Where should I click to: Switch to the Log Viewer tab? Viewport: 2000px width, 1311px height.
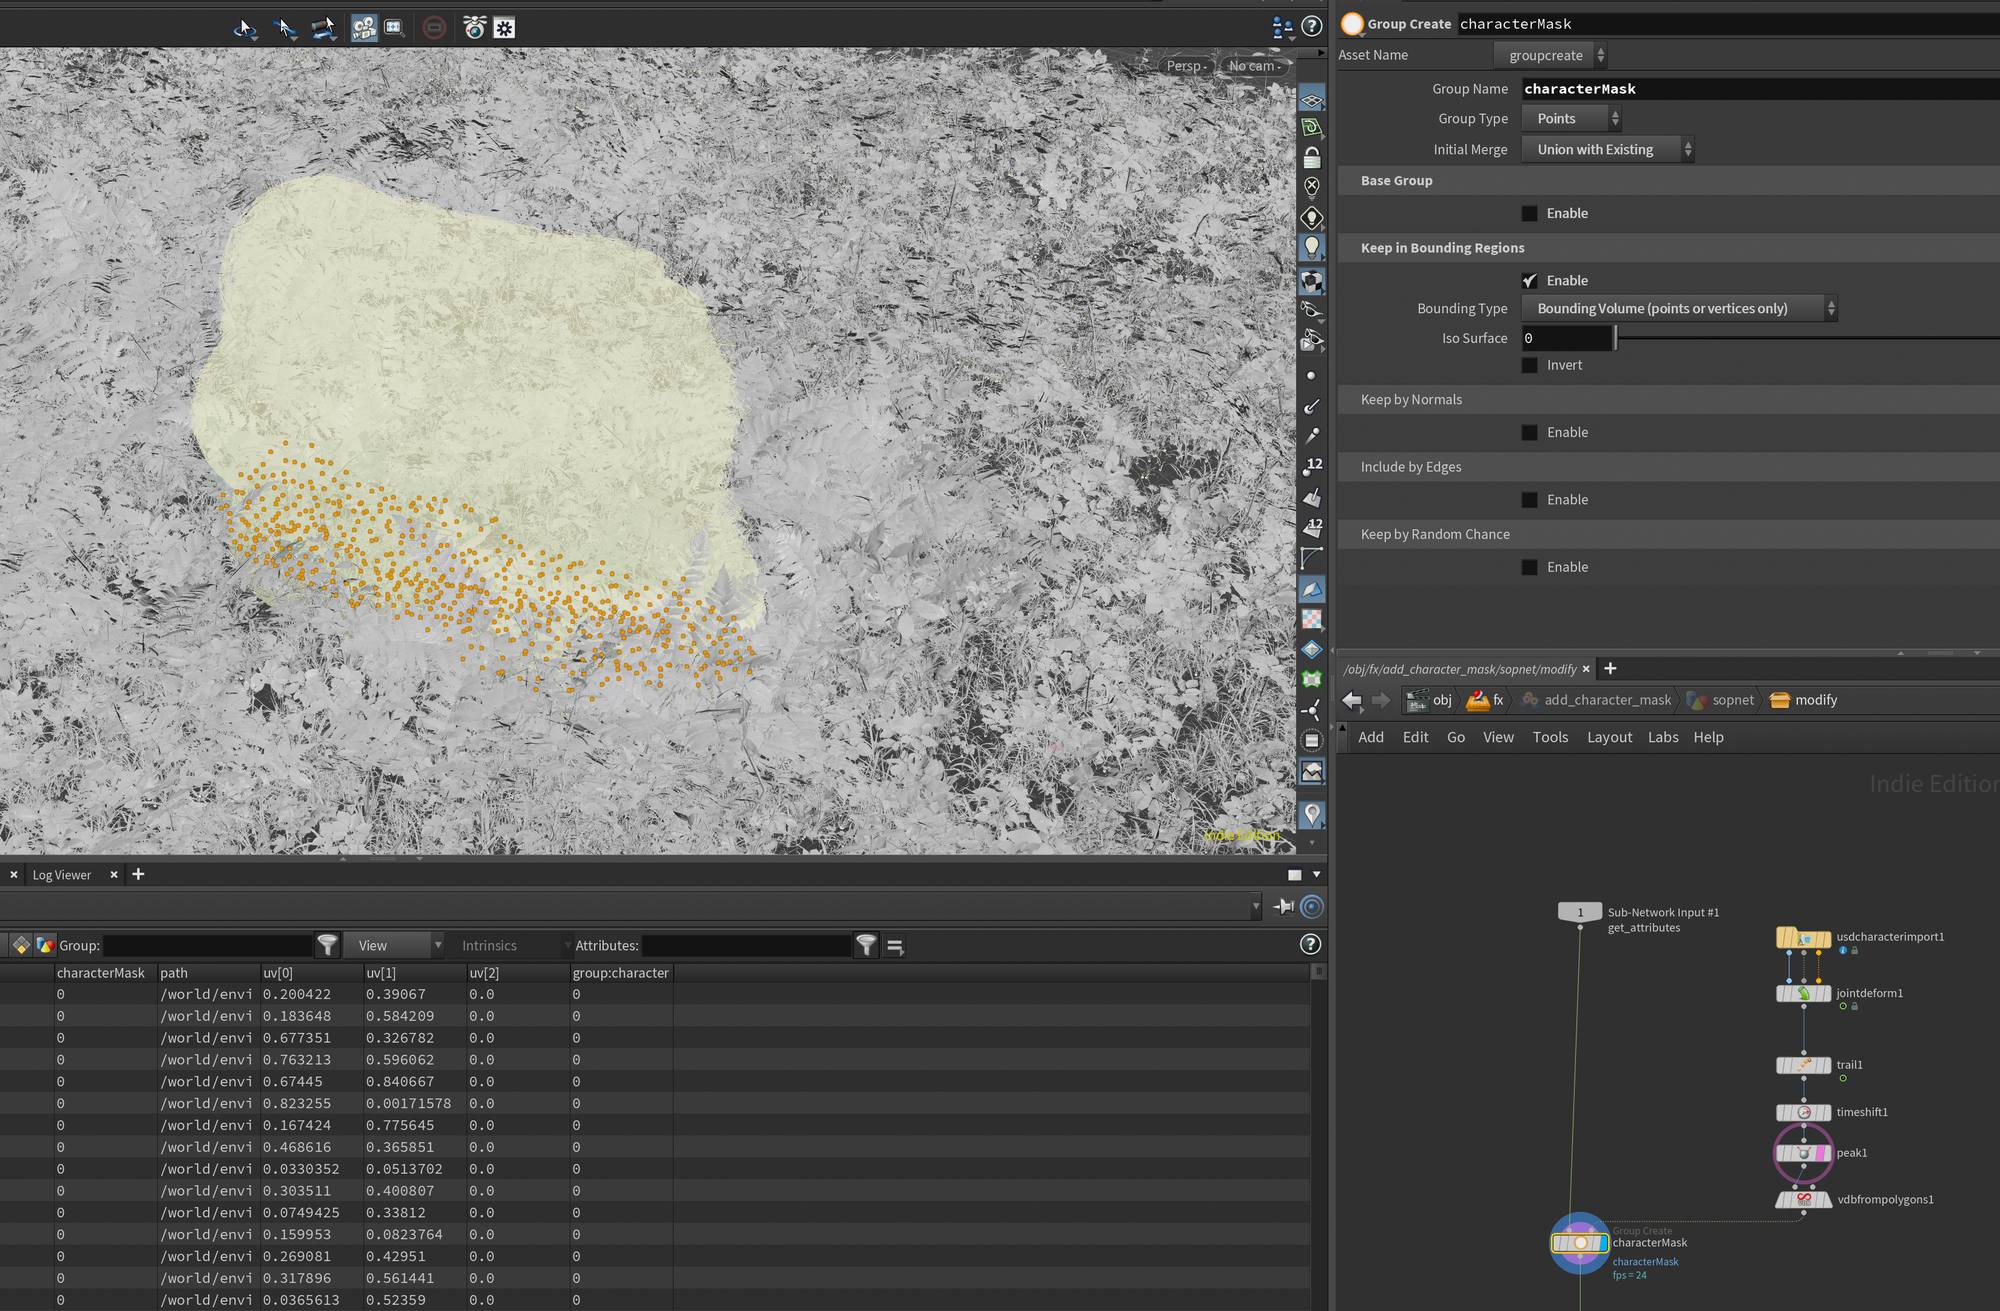62,875
